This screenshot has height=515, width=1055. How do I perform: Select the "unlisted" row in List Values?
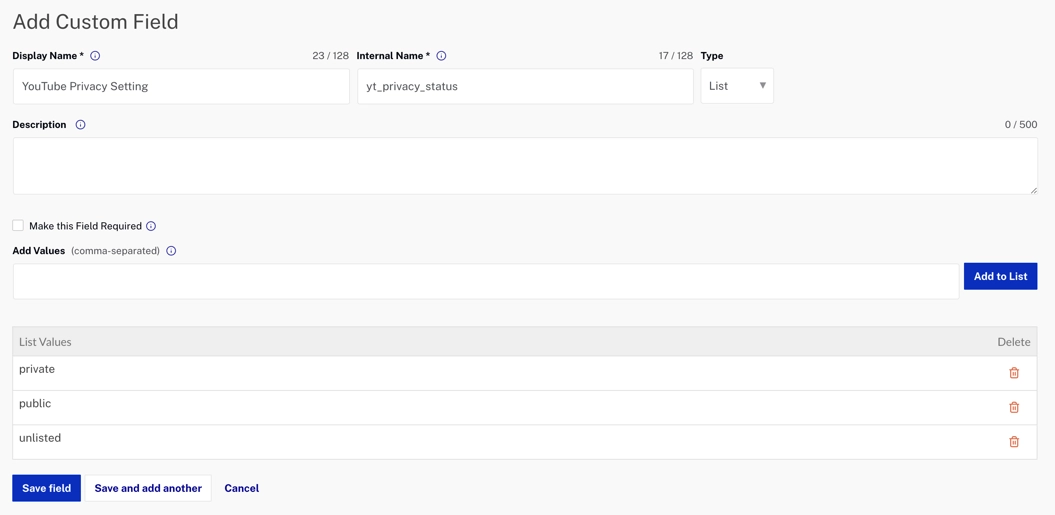[400, 440]
